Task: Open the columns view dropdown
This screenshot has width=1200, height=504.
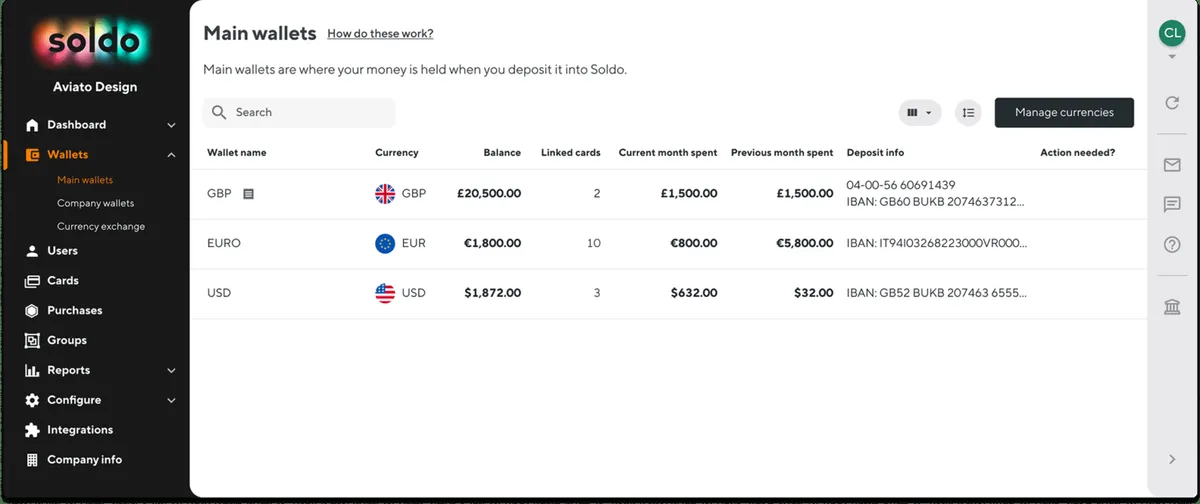Action: [920, 113]
